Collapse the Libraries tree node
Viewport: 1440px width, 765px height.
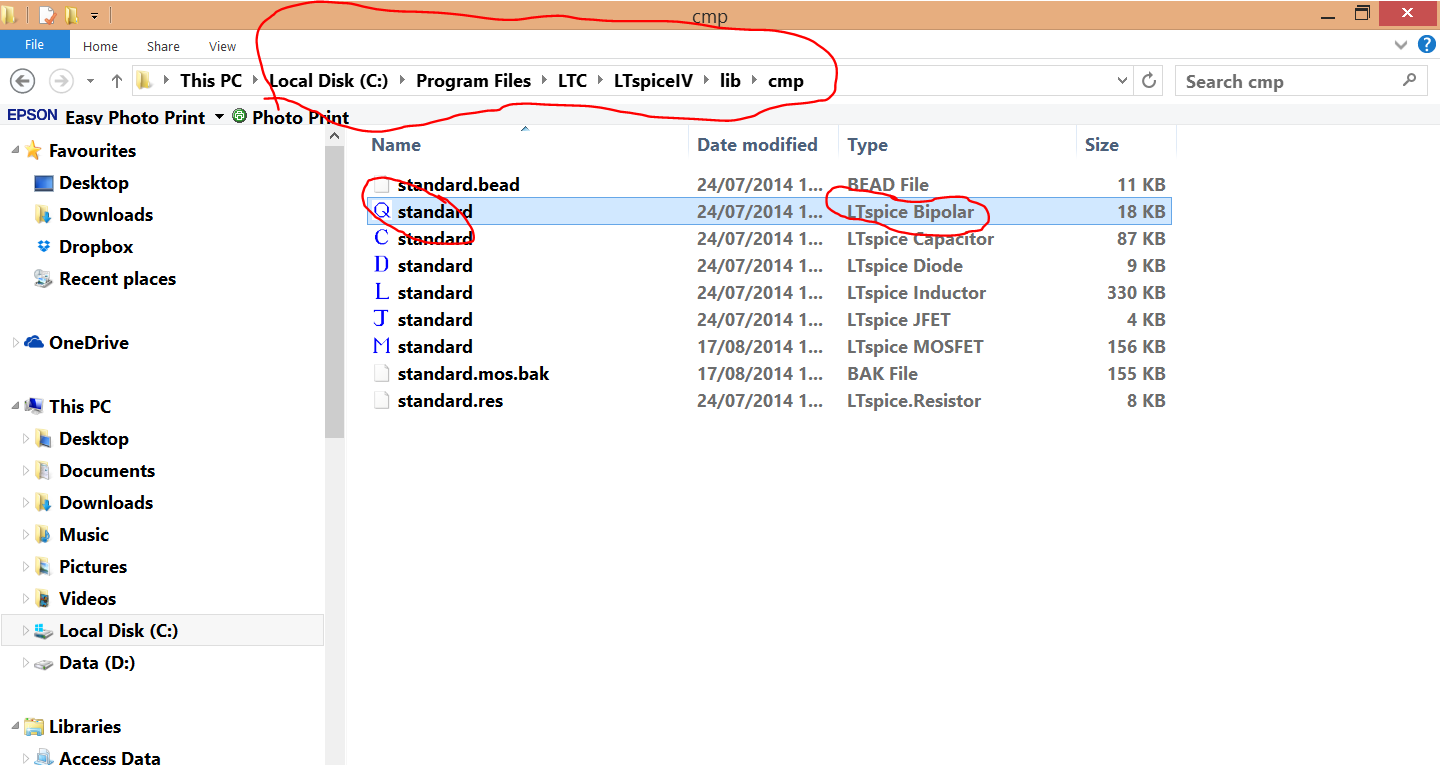coord(15,727)
